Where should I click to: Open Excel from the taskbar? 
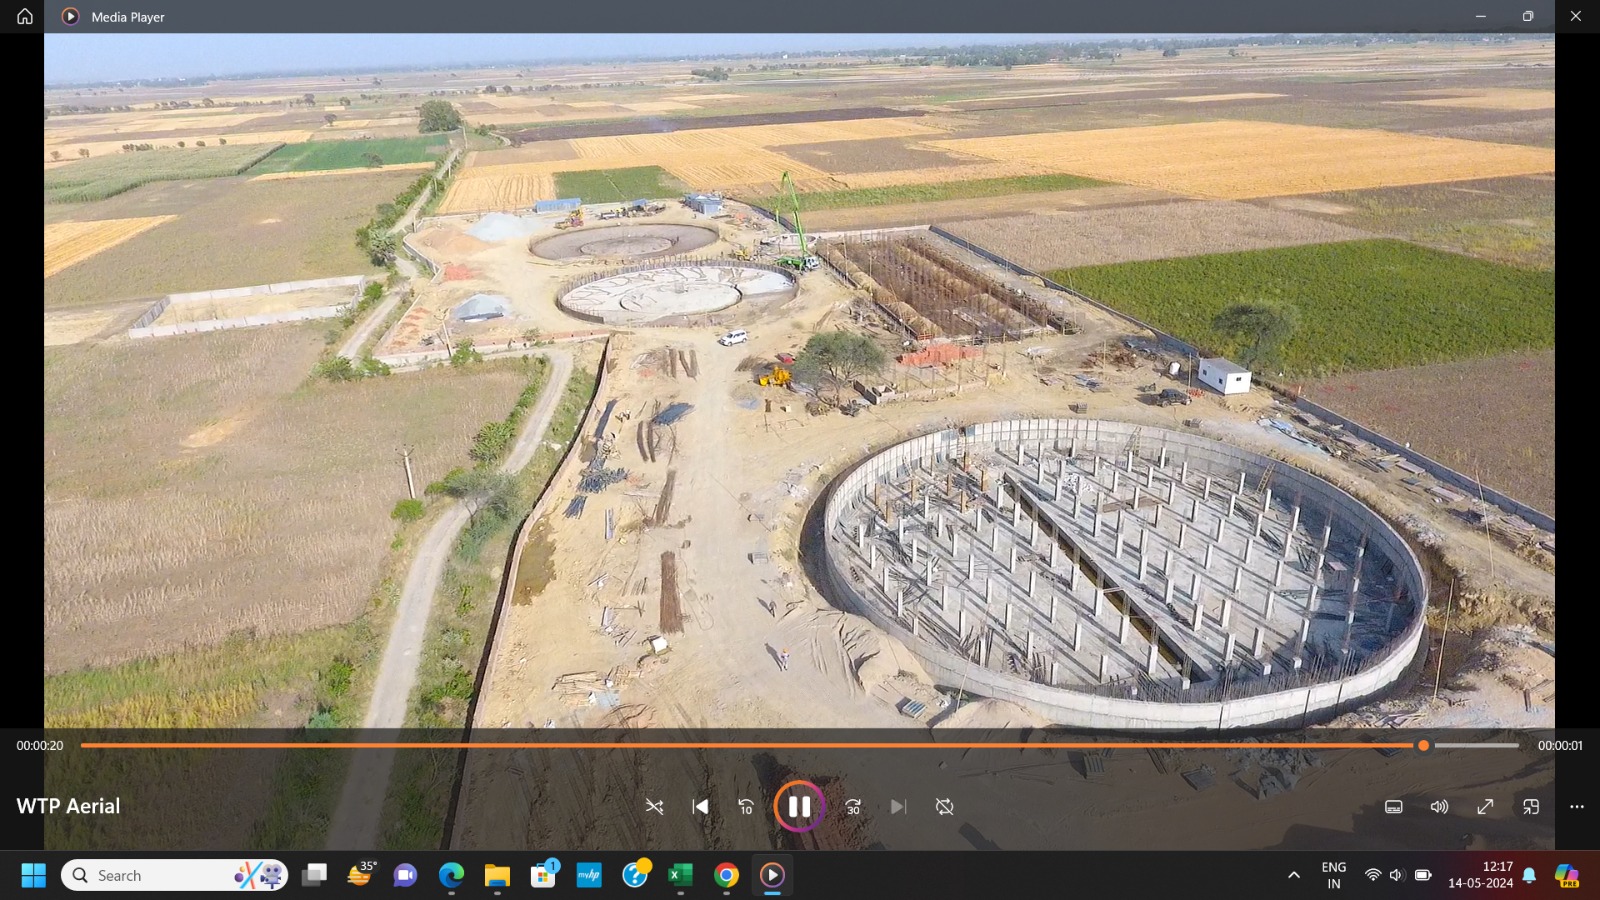pos(680,875)
